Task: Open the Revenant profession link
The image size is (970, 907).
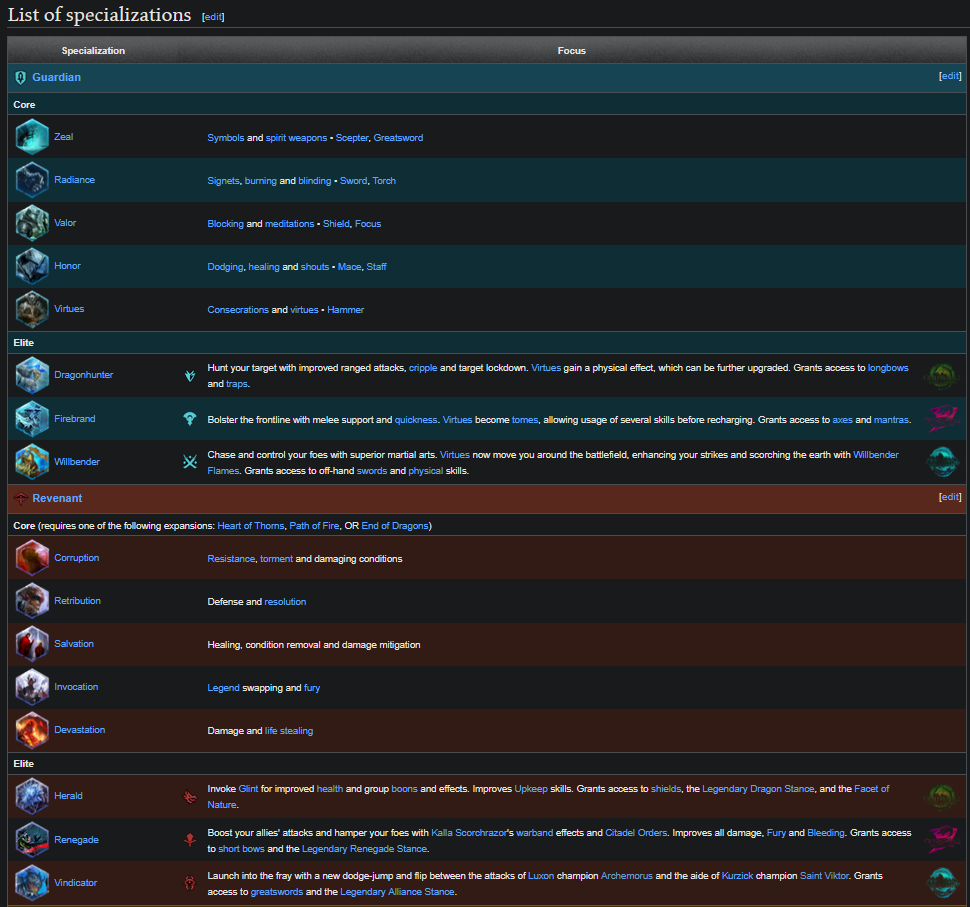Action: tap(57, 498)
